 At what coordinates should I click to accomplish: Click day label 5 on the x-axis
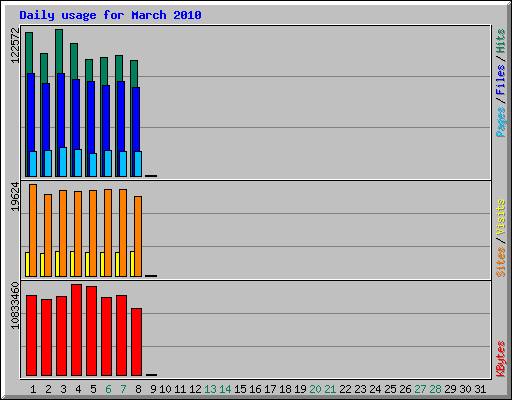(x=93, y=389)
